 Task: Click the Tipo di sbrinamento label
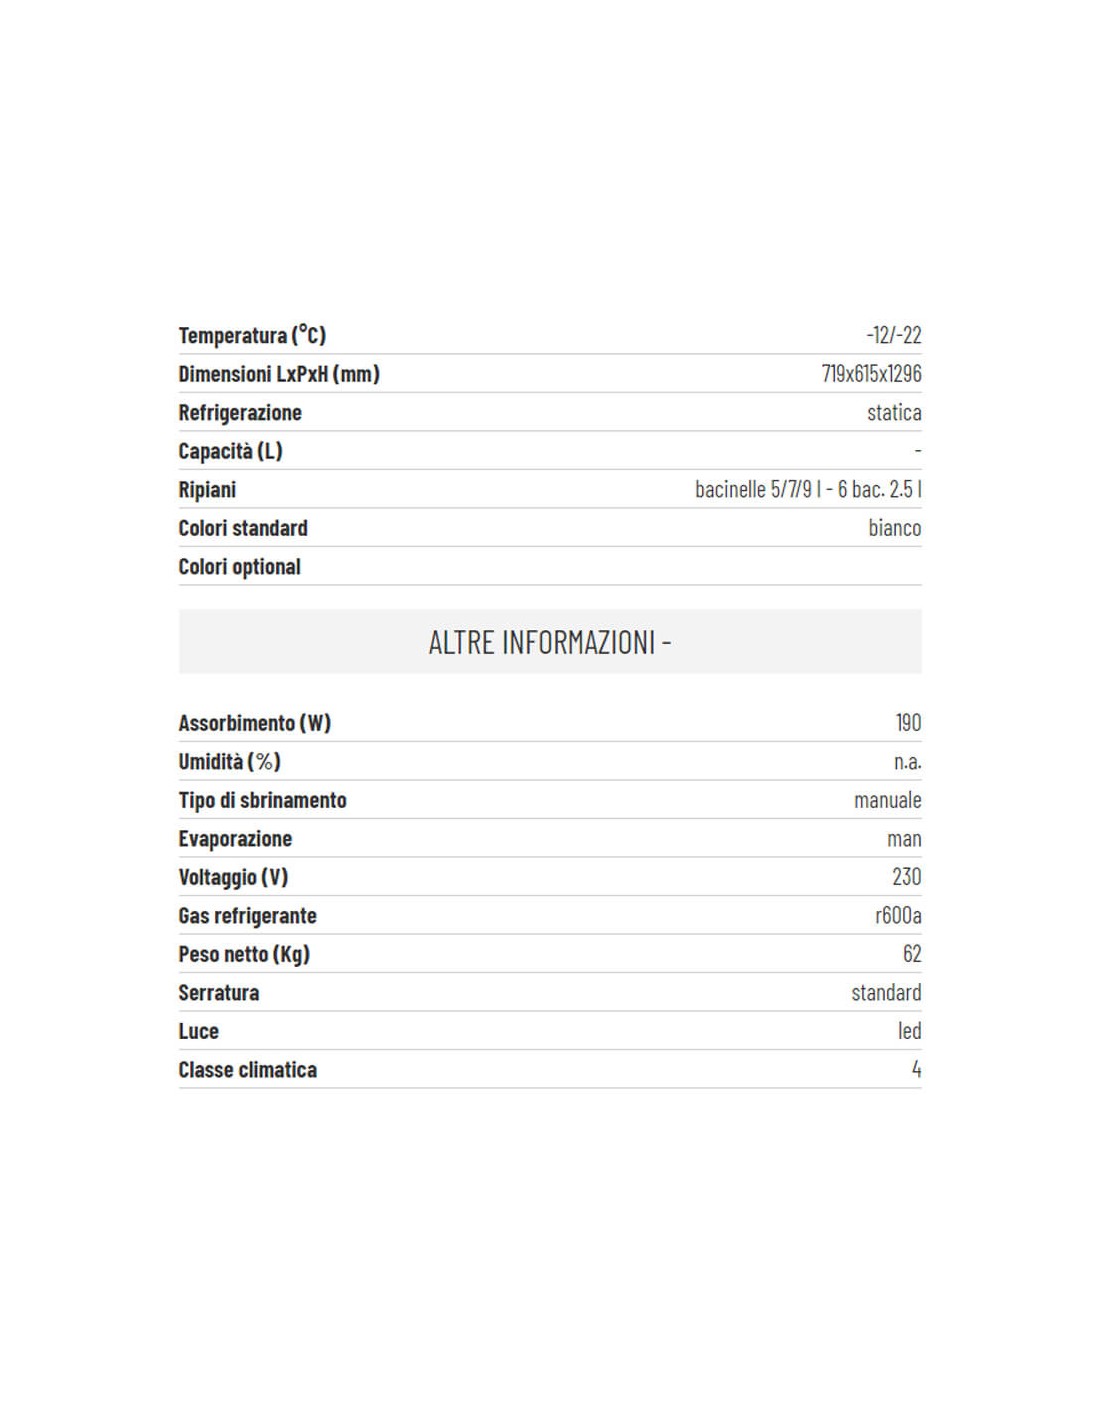coord(263,800)
